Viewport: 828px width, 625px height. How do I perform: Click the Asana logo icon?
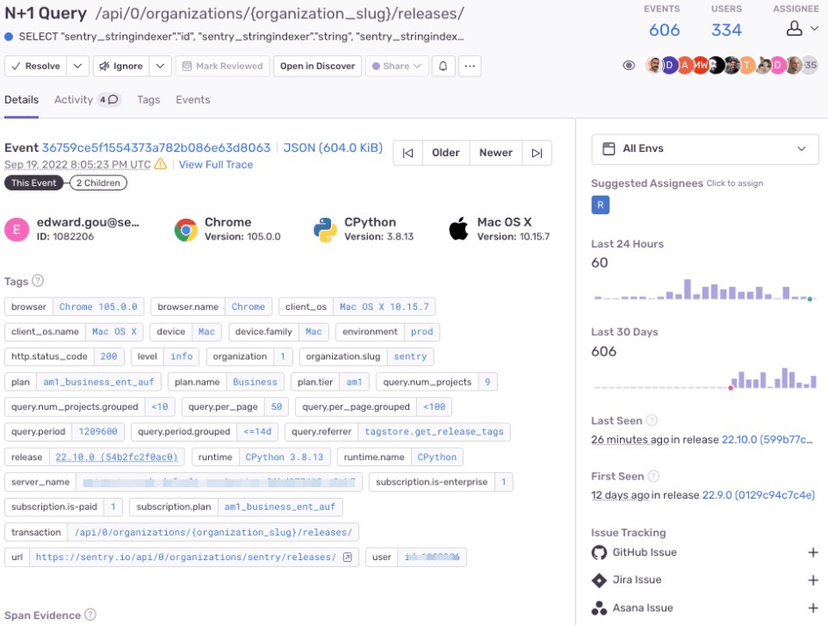pos(599,608)
